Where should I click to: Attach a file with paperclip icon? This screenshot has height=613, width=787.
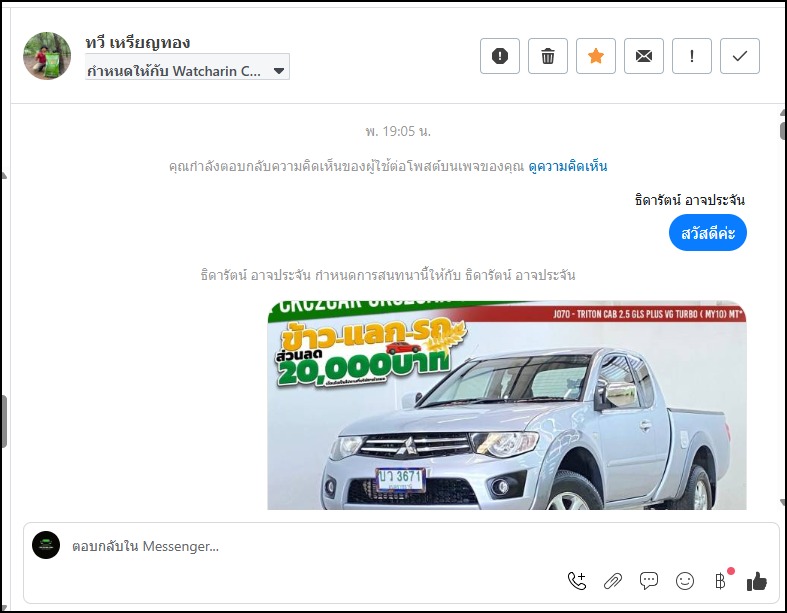pyautogui.click(x=613, y=581)
